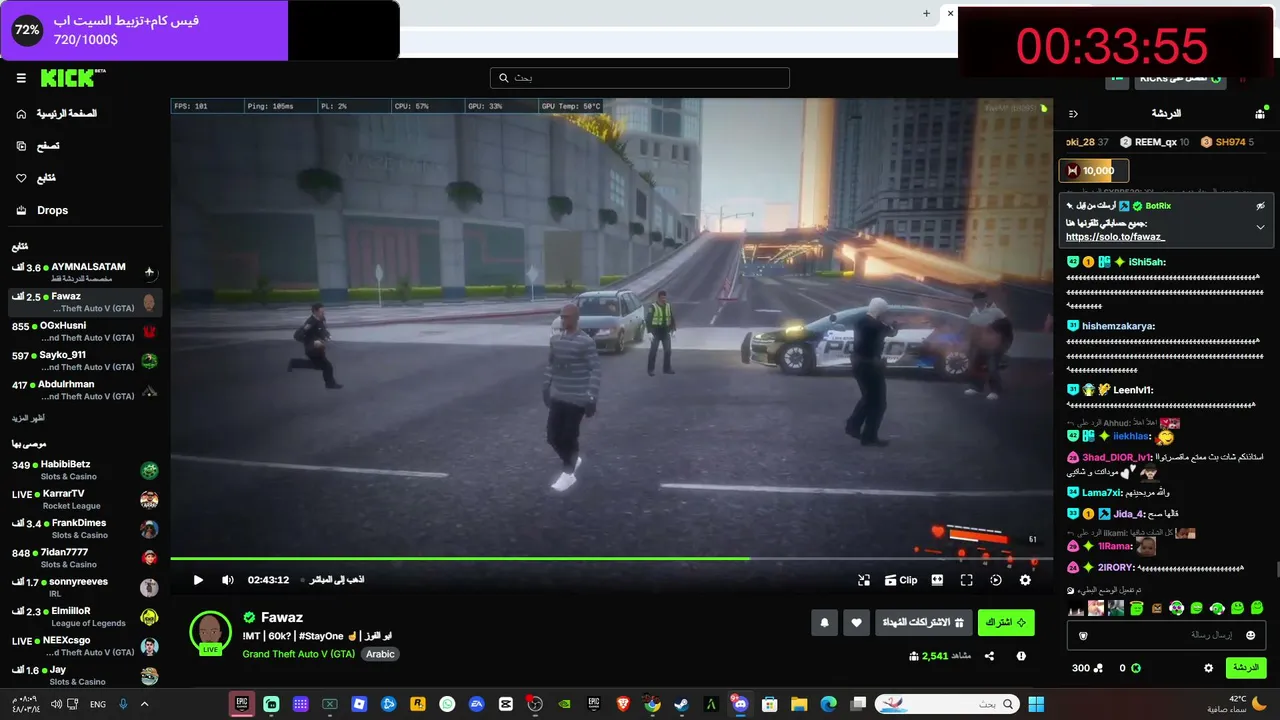Image resolution: width=1280 pixels, height=720 pixels.
Task: Open KarrarTV recommended channel
Action: pyautogui.click(x=85, y=499)
